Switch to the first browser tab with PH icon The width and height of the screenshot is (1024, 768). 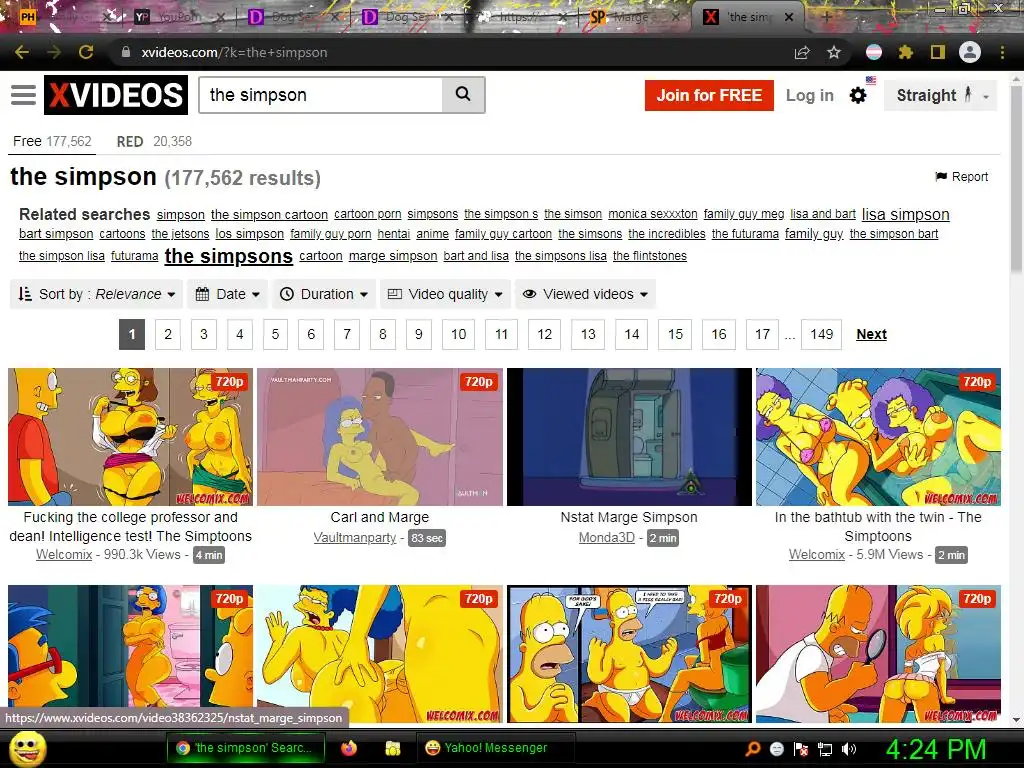[x=65, y=16]
